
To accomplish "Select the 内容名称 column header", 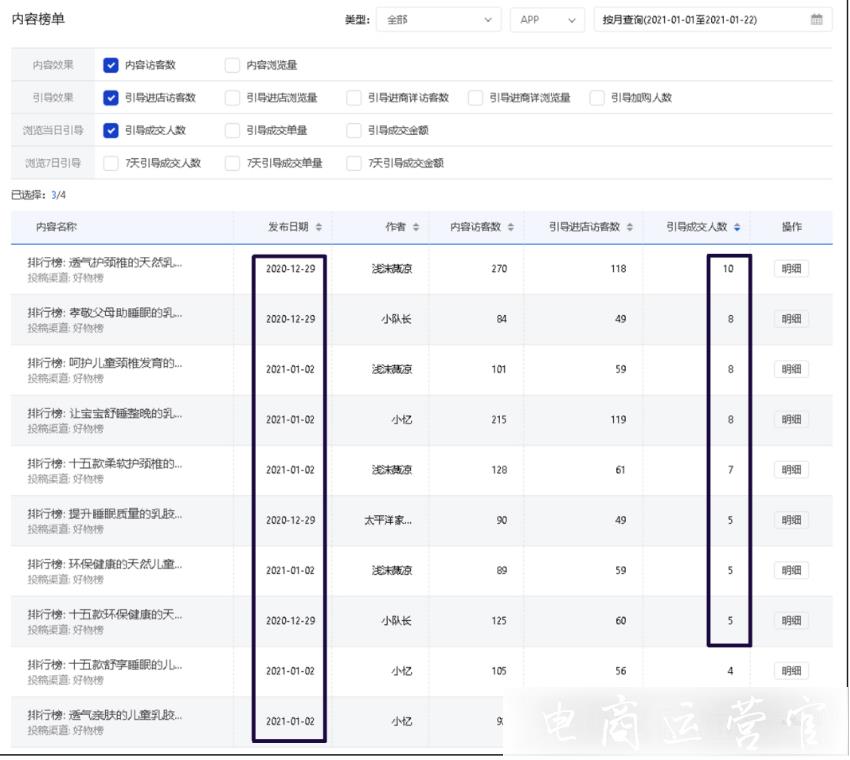I will 57,228.
